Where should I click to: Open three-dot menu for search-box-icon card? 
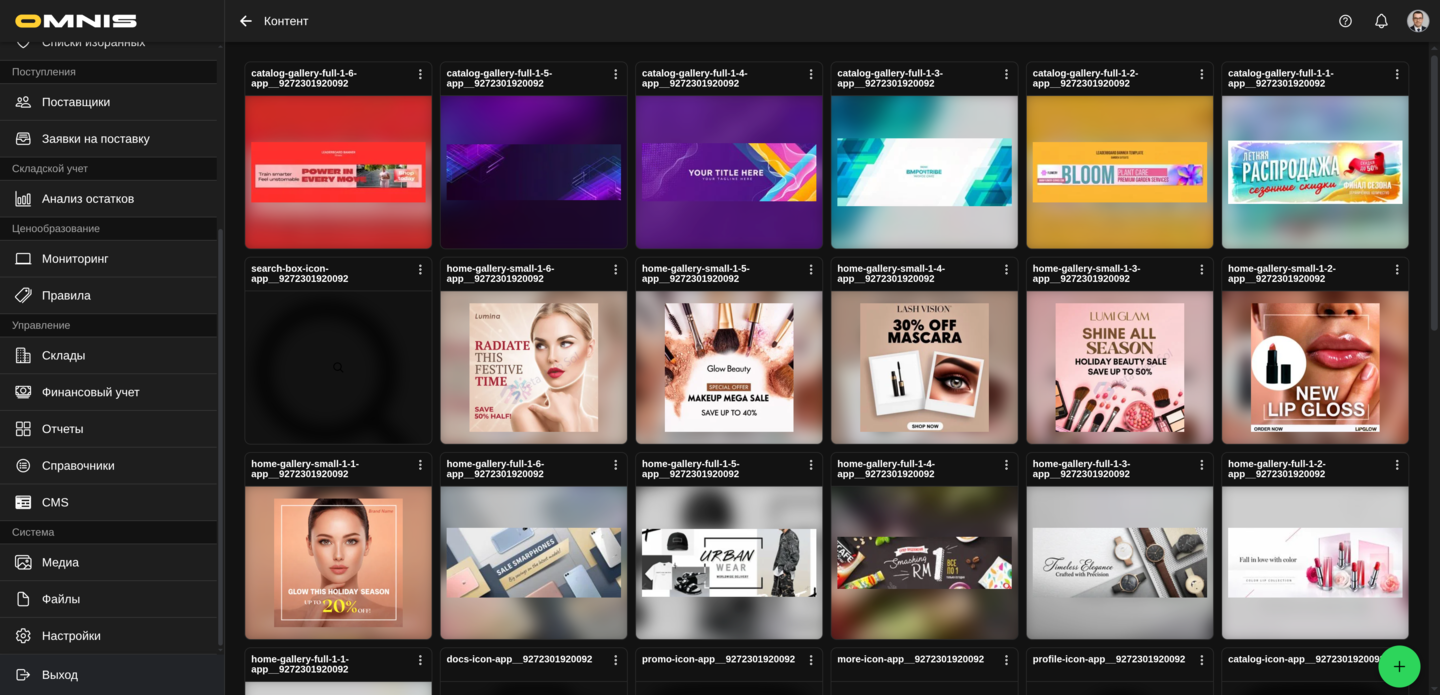[420, 269]
